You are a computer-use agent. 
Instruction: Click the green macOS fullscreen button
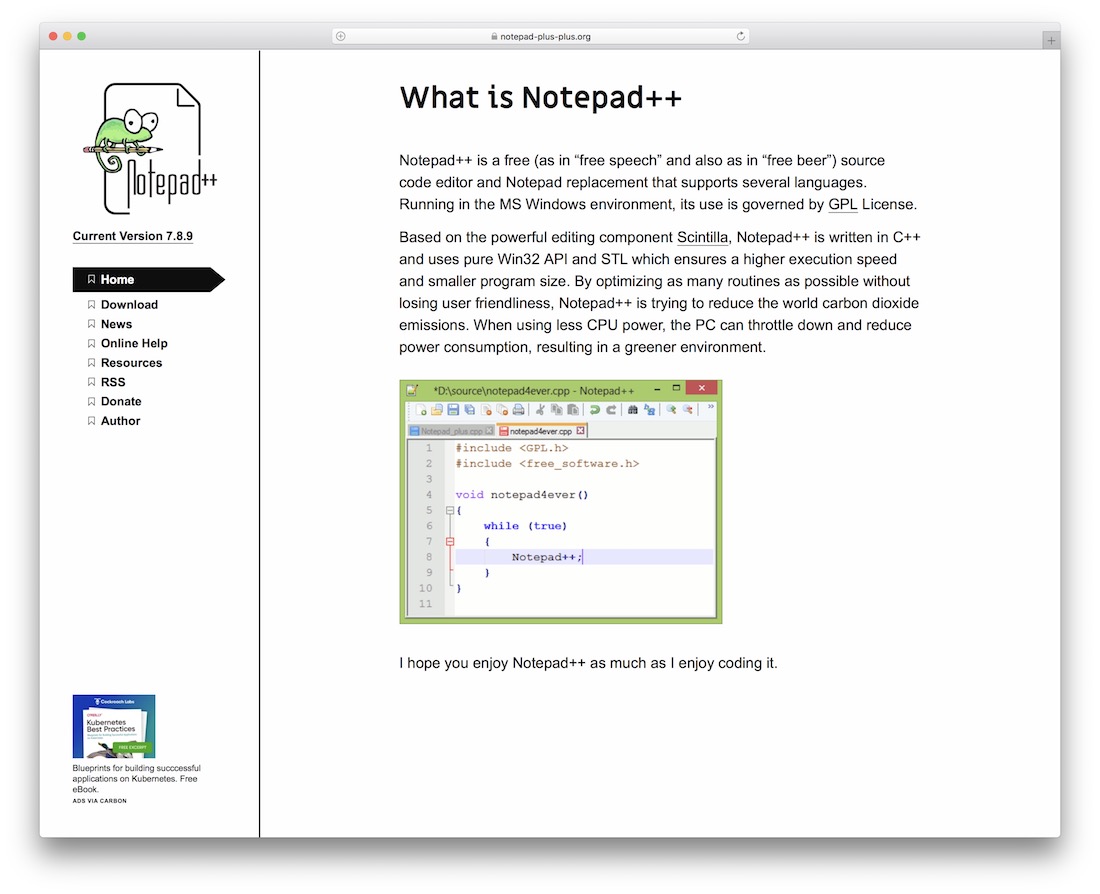click(81, 36)
